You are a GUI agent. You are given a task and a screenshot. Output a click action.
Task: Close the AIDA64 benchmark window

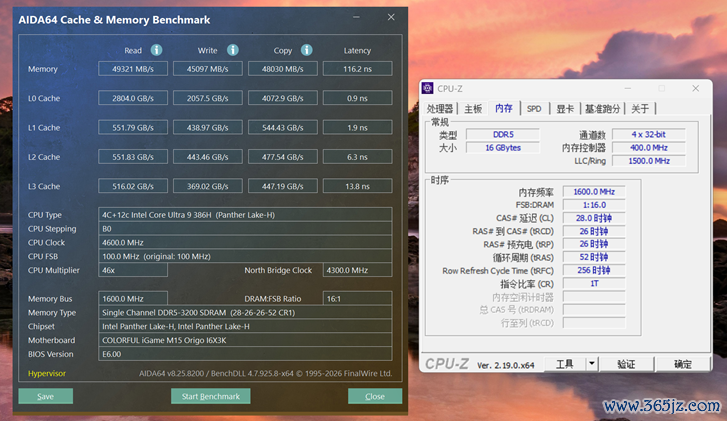pyautogui.click(x=391, y=17)
